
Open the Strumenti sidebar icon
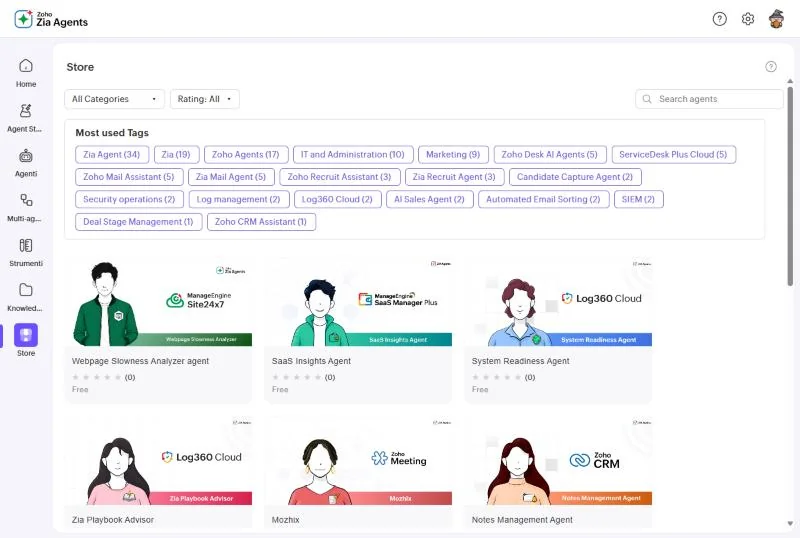click(26, 246)
